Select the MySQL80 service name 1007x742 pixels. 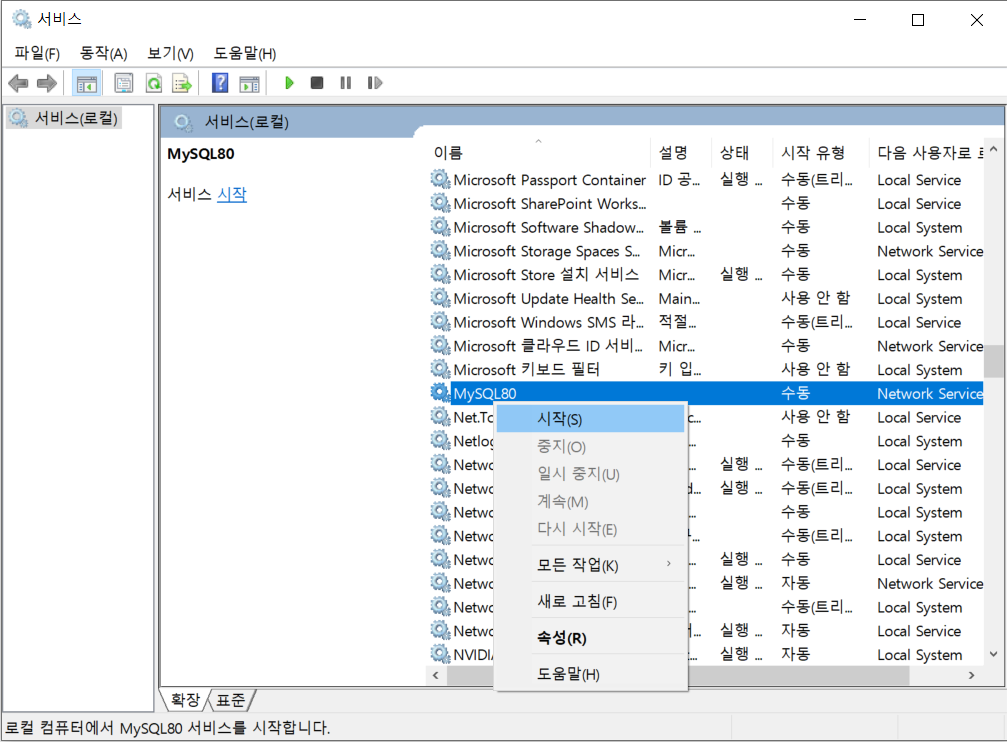pyautogui.click(x=485, y=394)
